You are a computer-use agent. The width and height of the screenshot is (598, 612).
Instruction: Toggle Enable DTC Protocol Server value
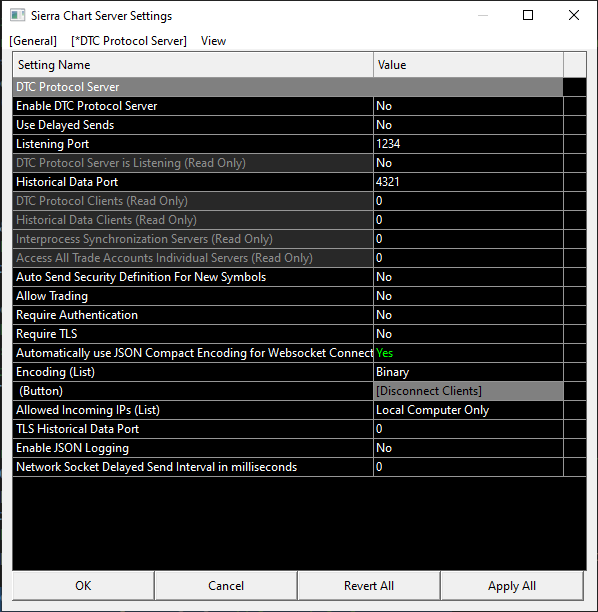pyautogui.click(x=468, y=106)
